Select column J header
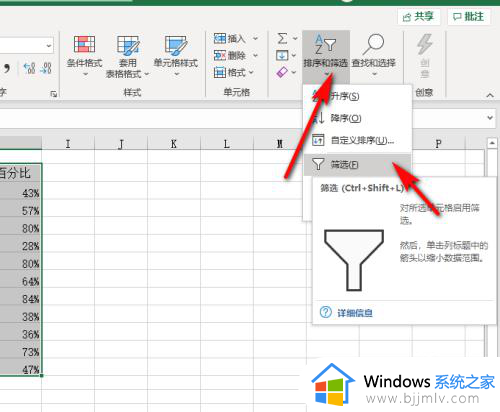This screenshot has width=500, height=412. [x=121, y=144]
